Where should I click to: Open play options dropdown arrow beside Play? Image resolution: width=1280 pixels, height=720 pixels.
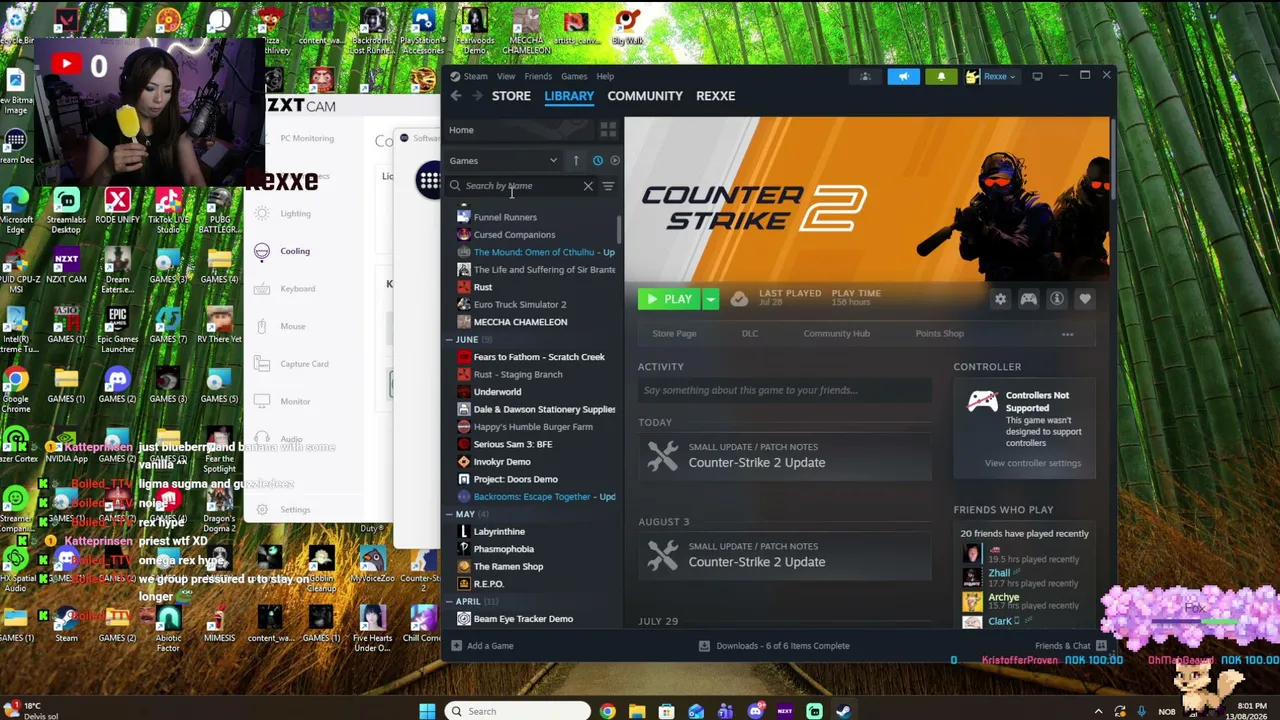(710, 299)
